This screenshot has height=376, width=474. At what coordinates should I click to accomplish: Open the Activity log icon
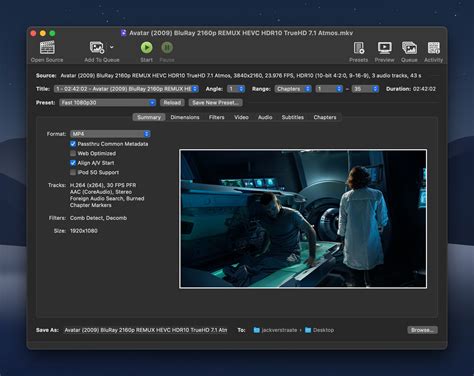(x=434, y=48)
